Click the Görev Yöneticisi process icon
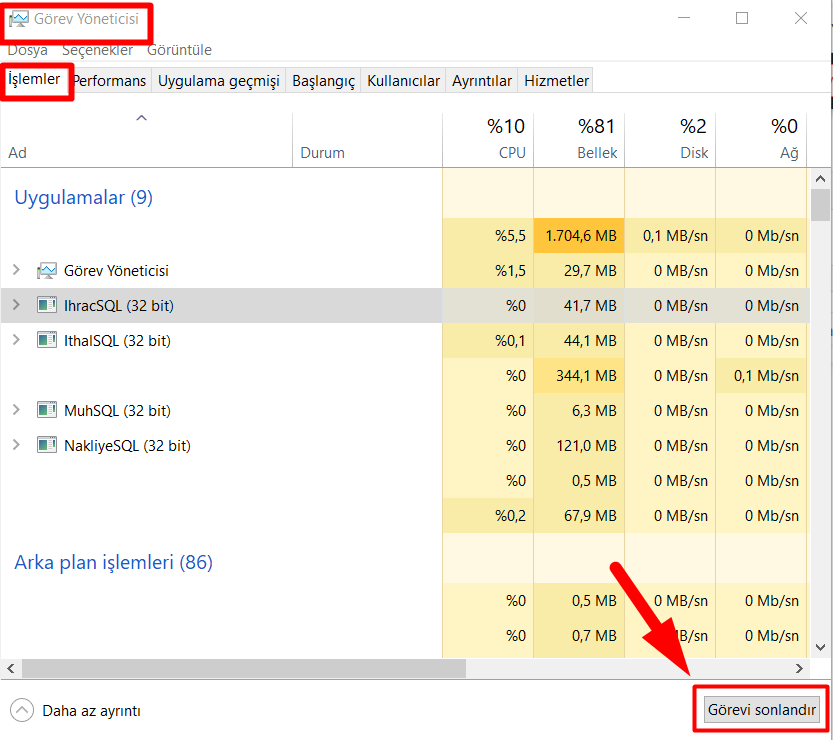 [x=46, y=271]
